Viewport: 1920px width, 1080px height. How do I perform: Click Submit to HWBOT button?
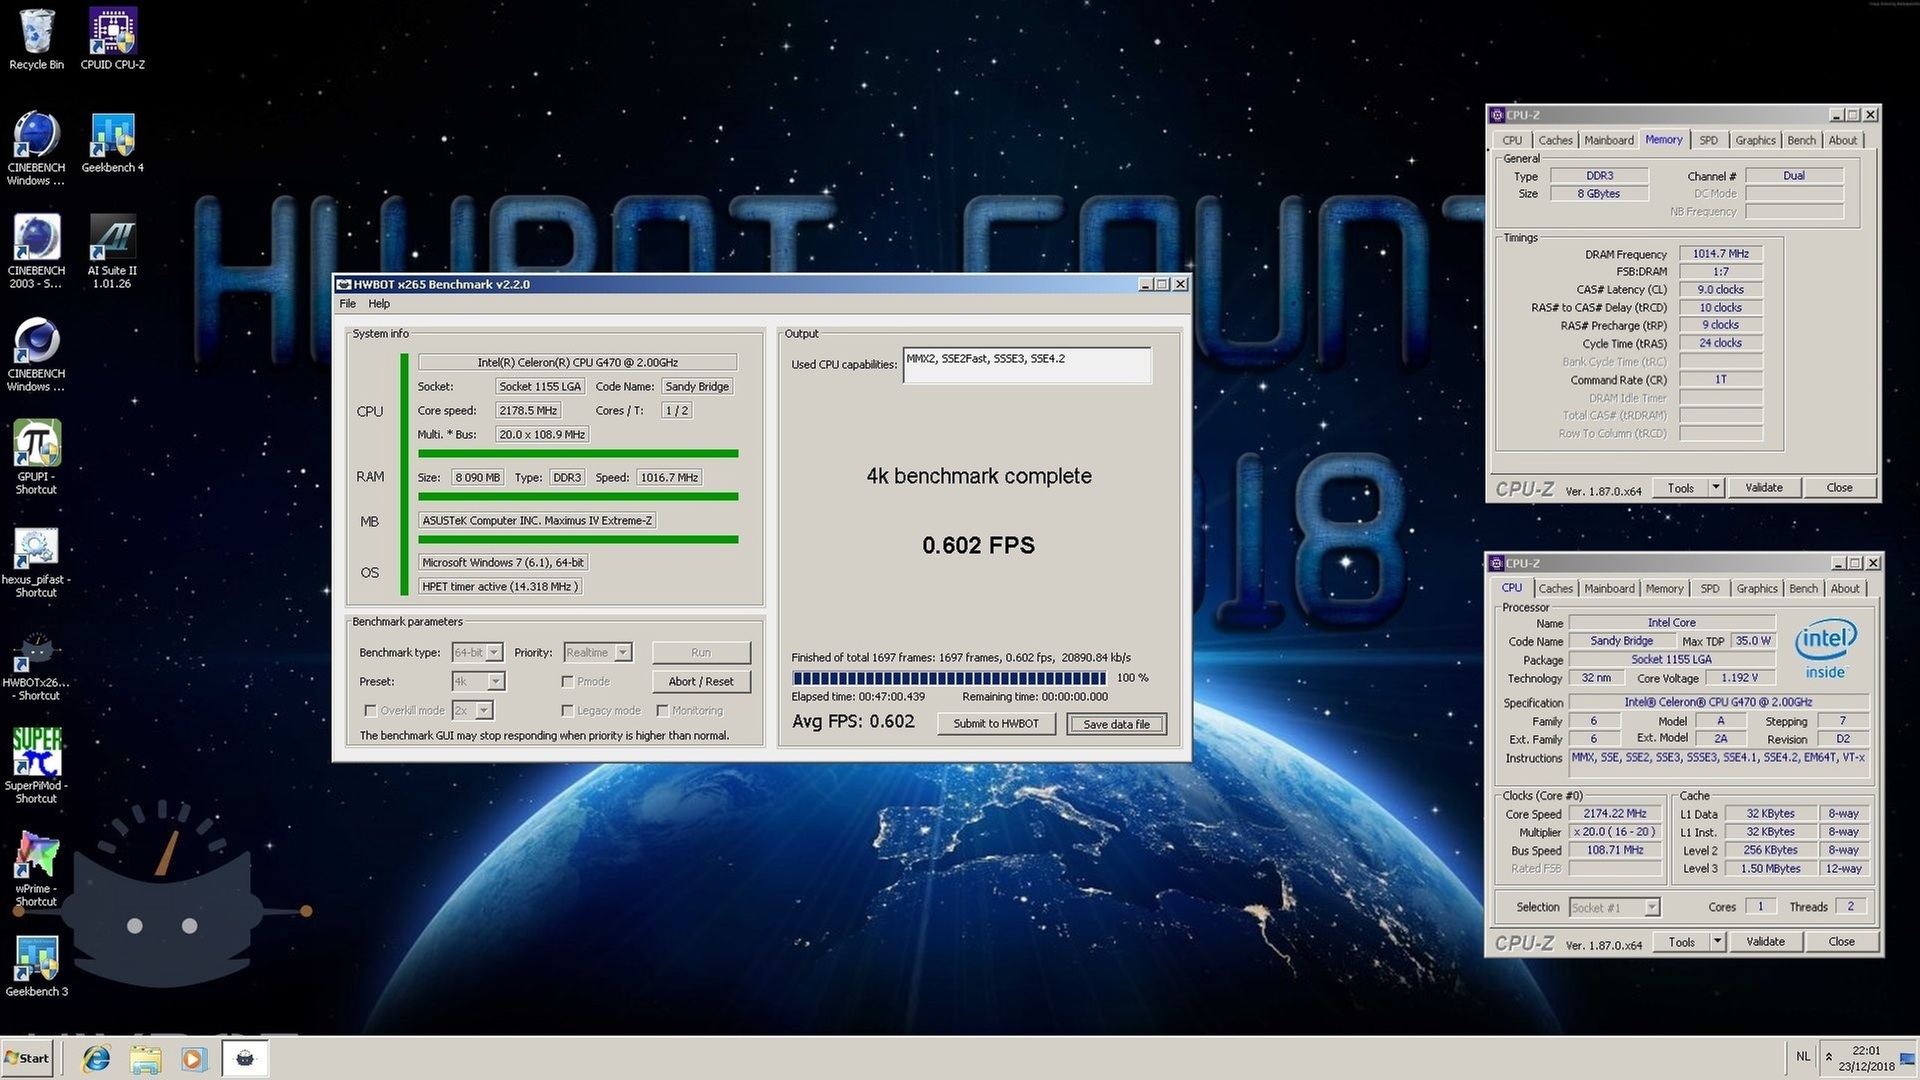pos(996,723)
